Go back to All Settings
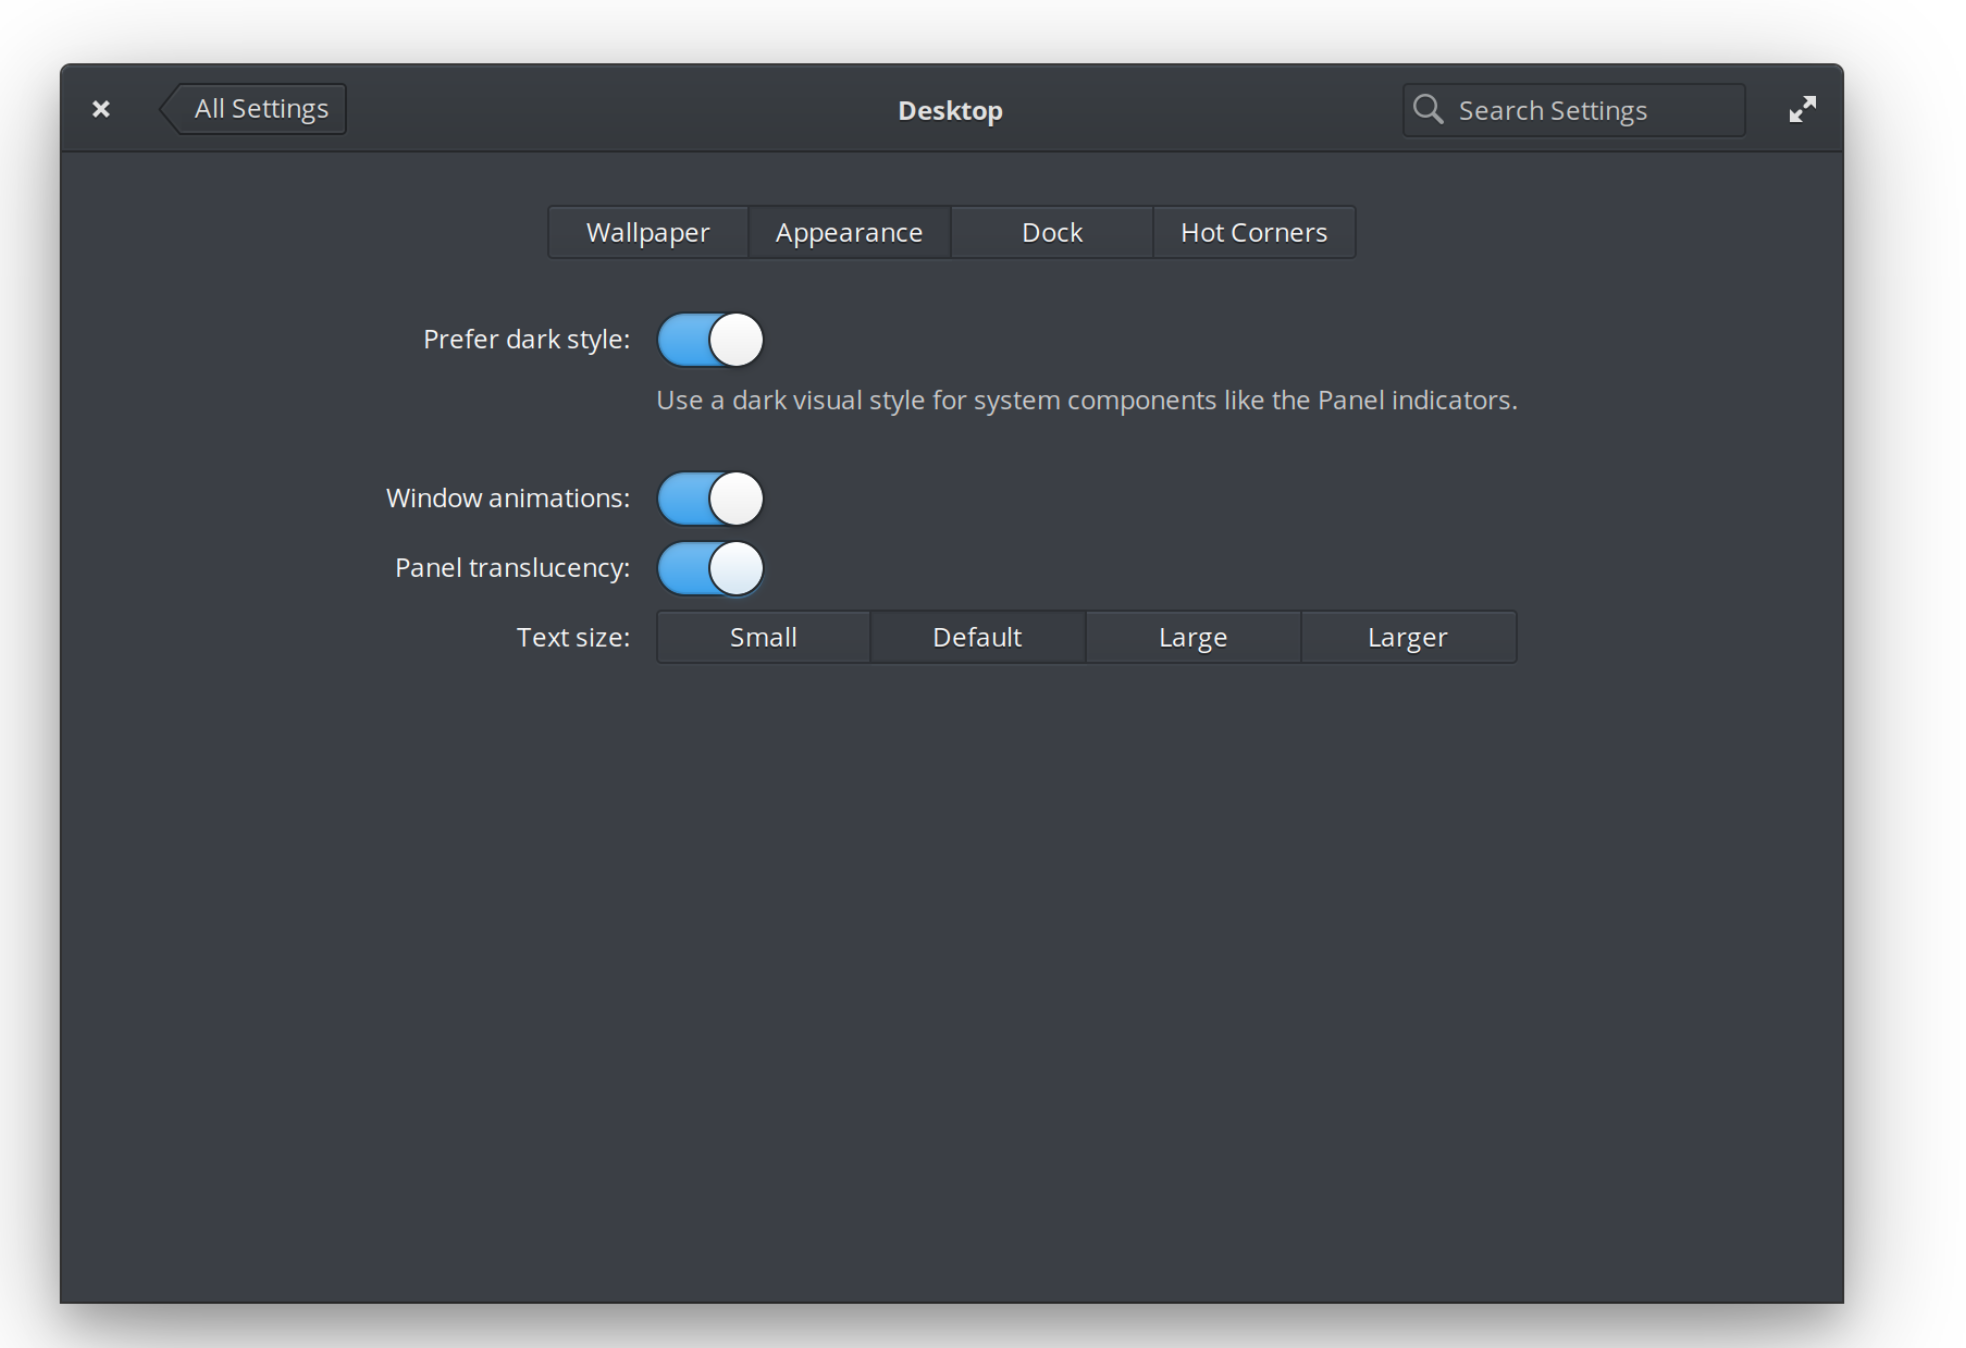Image resolution: width=1966 pixels, height=1348 pixels. pos(253,109)
